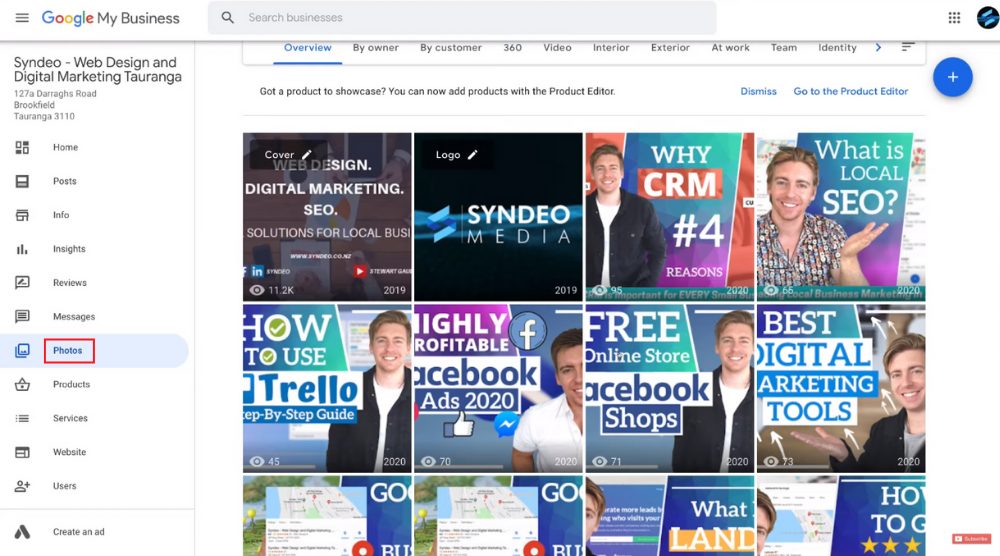Click the search magnifier icon
The image size is (1000, 556).
[228, 18]
